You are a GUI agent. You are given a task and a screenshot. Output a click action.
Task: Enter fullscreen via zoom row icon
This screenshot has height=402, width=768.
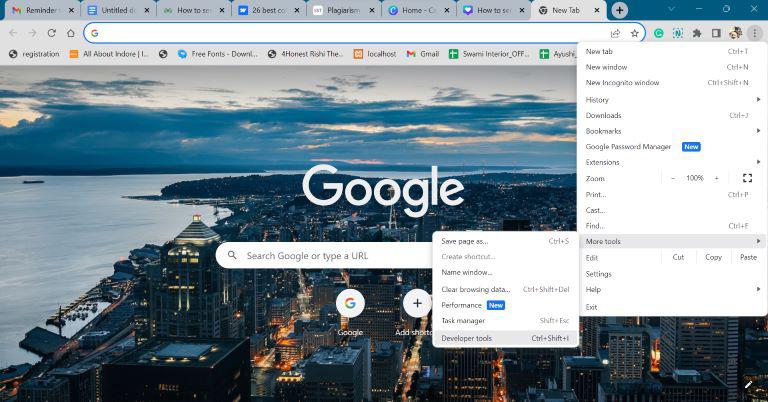[747, 178]
